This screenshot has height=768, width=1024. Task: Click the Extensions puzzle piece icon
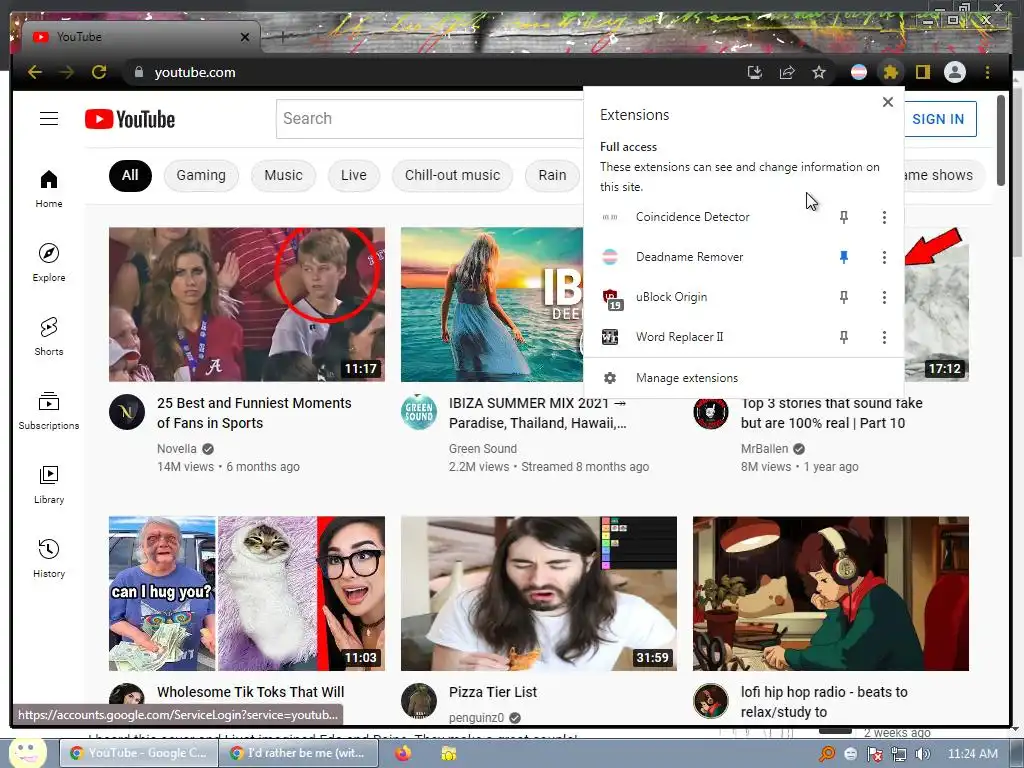[890, 72]
